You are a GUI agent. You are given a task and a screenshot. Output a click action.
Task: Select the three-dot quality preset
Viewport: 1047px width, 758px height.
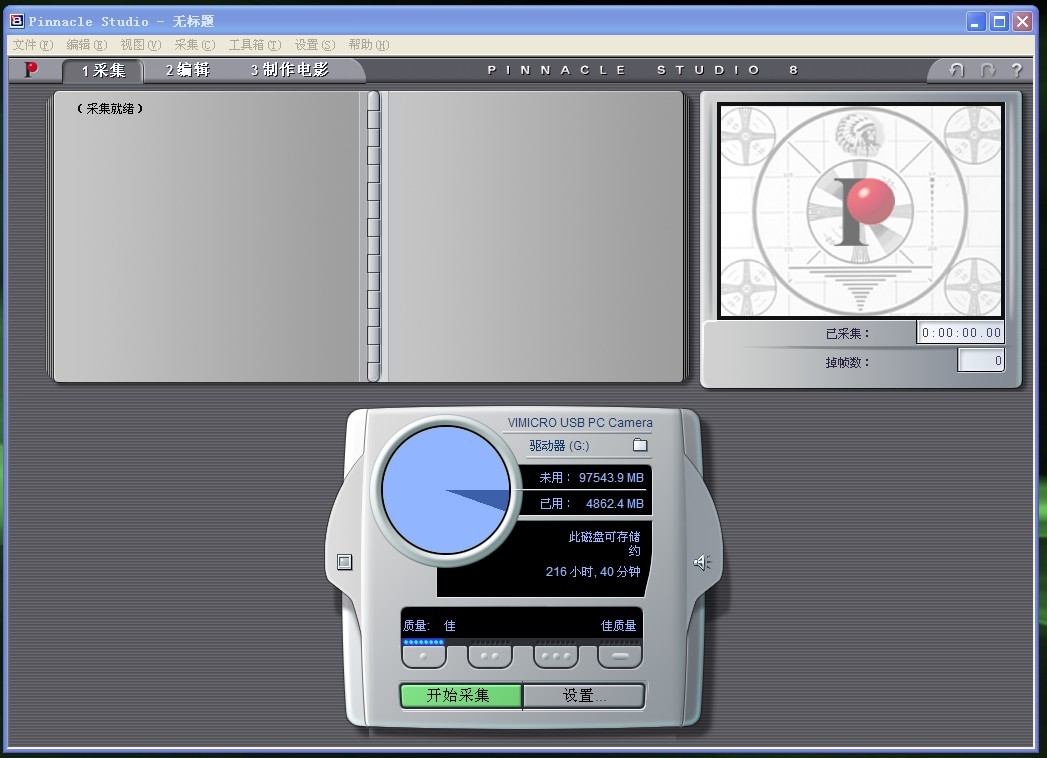point(555,657)
